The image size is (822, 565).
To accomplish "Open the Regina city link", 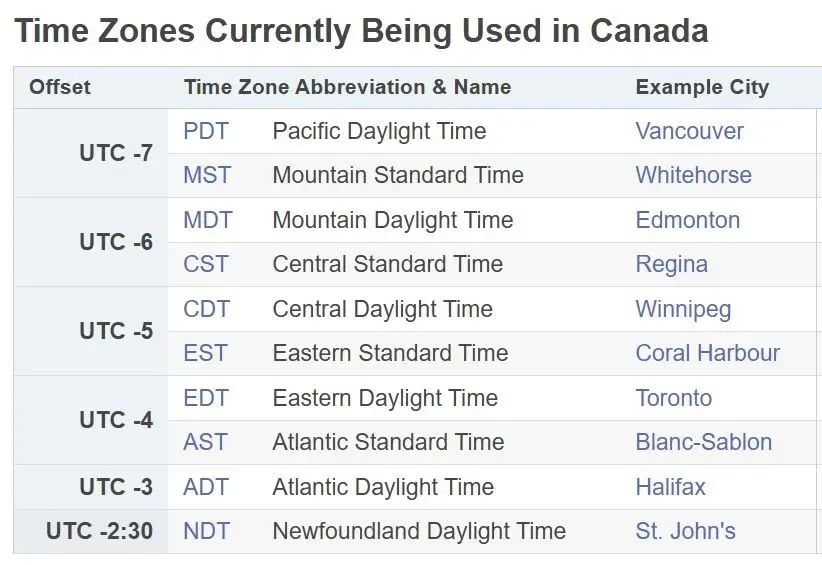I will 671,264.
